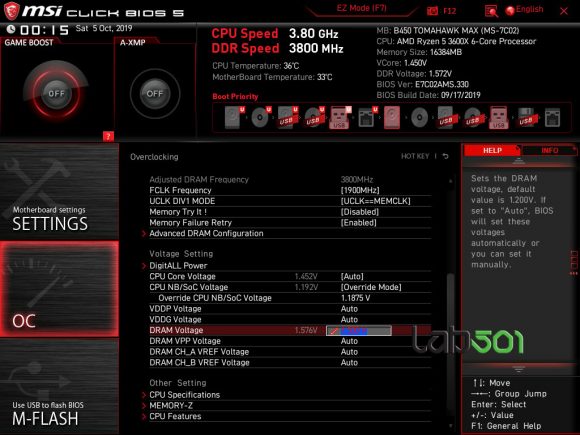Click the Voltage Setting section header
Screen dimensions: 580x435
click(x=181, y=254)
